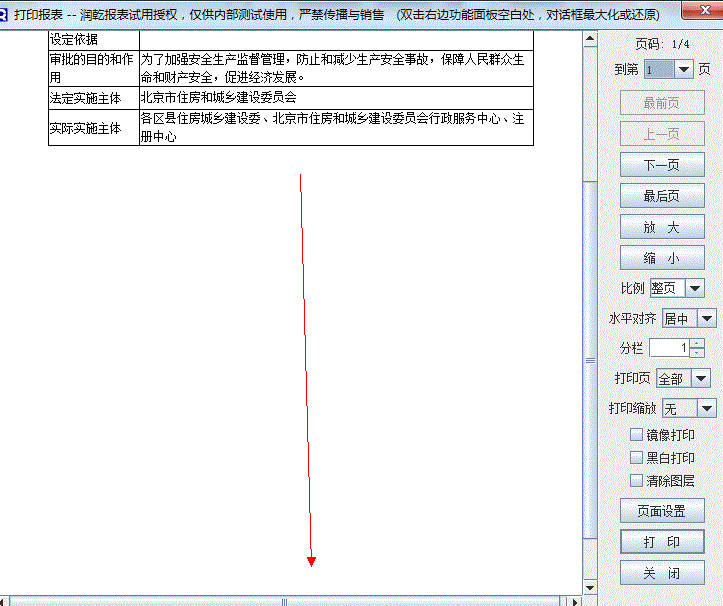Click the 分栏 column count field

pyautogui.click(x=669, y=348)
